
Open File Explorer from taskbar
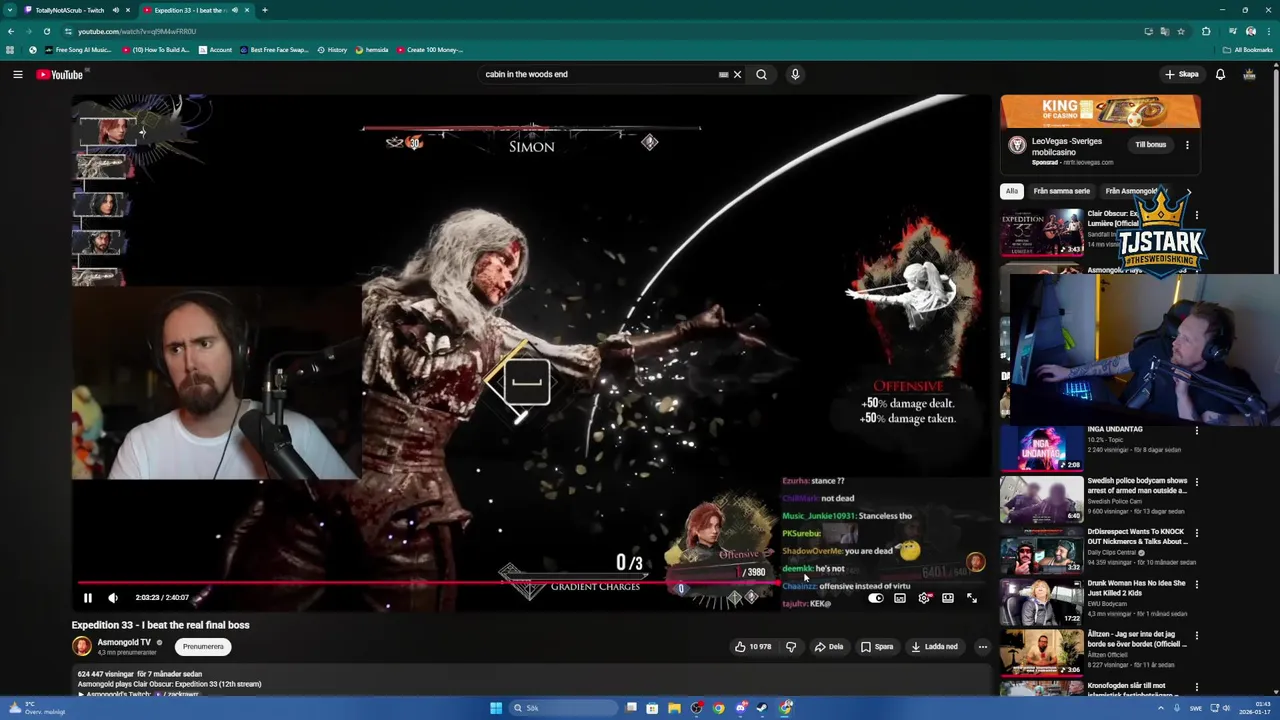674,708
